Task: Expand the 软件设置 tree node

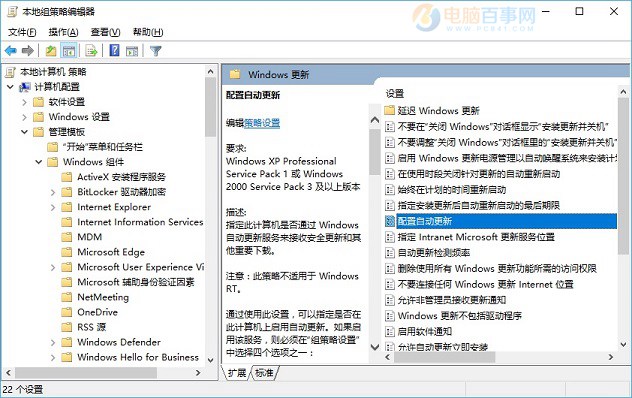Action: click(x=24, y=102)
